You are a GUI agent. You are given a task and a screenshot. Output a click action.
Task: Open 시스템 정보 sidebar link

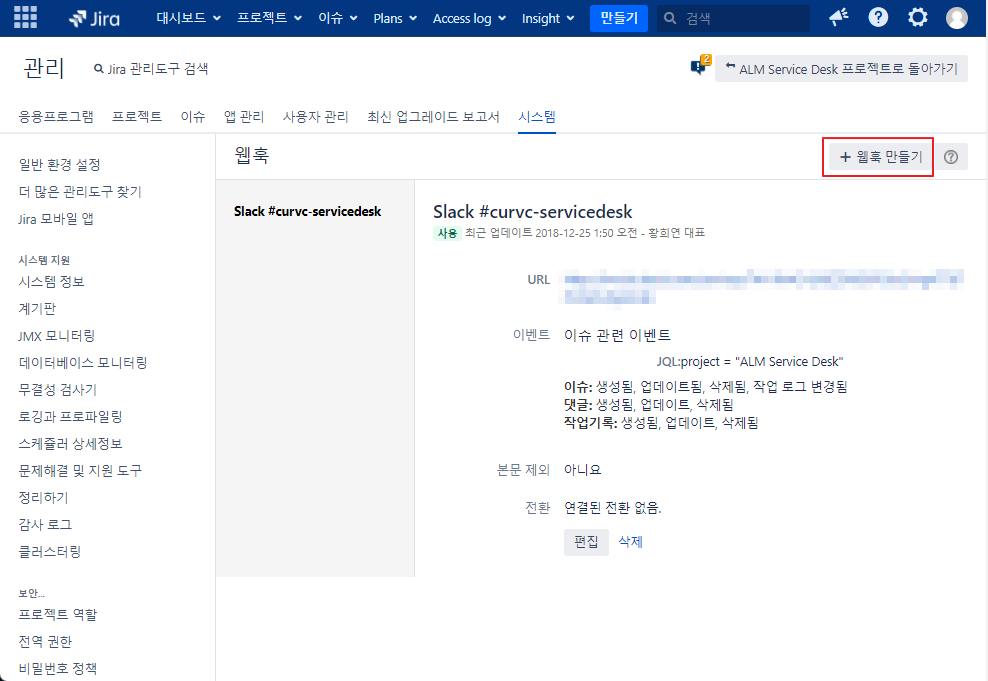tap(51, 281)
